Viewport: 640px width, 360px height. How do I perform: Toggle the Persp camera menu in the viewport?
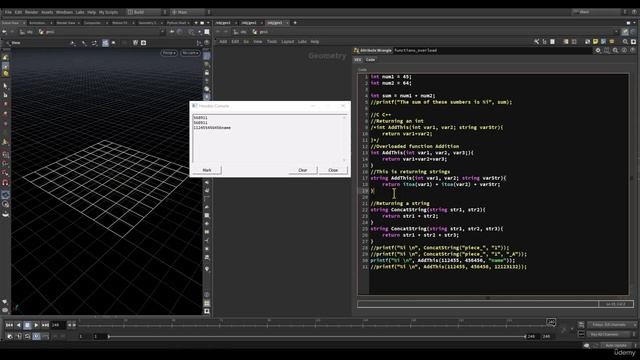(169, 53)
